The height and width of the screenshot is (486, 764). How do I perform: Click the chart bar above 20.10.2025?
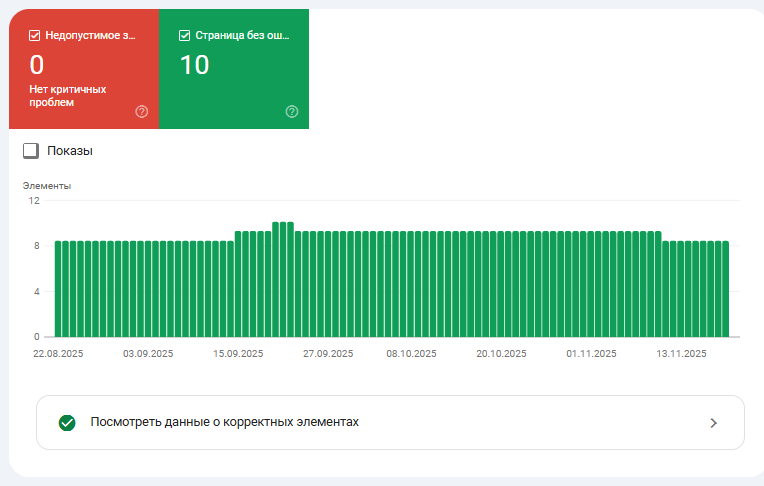[500, 284]
